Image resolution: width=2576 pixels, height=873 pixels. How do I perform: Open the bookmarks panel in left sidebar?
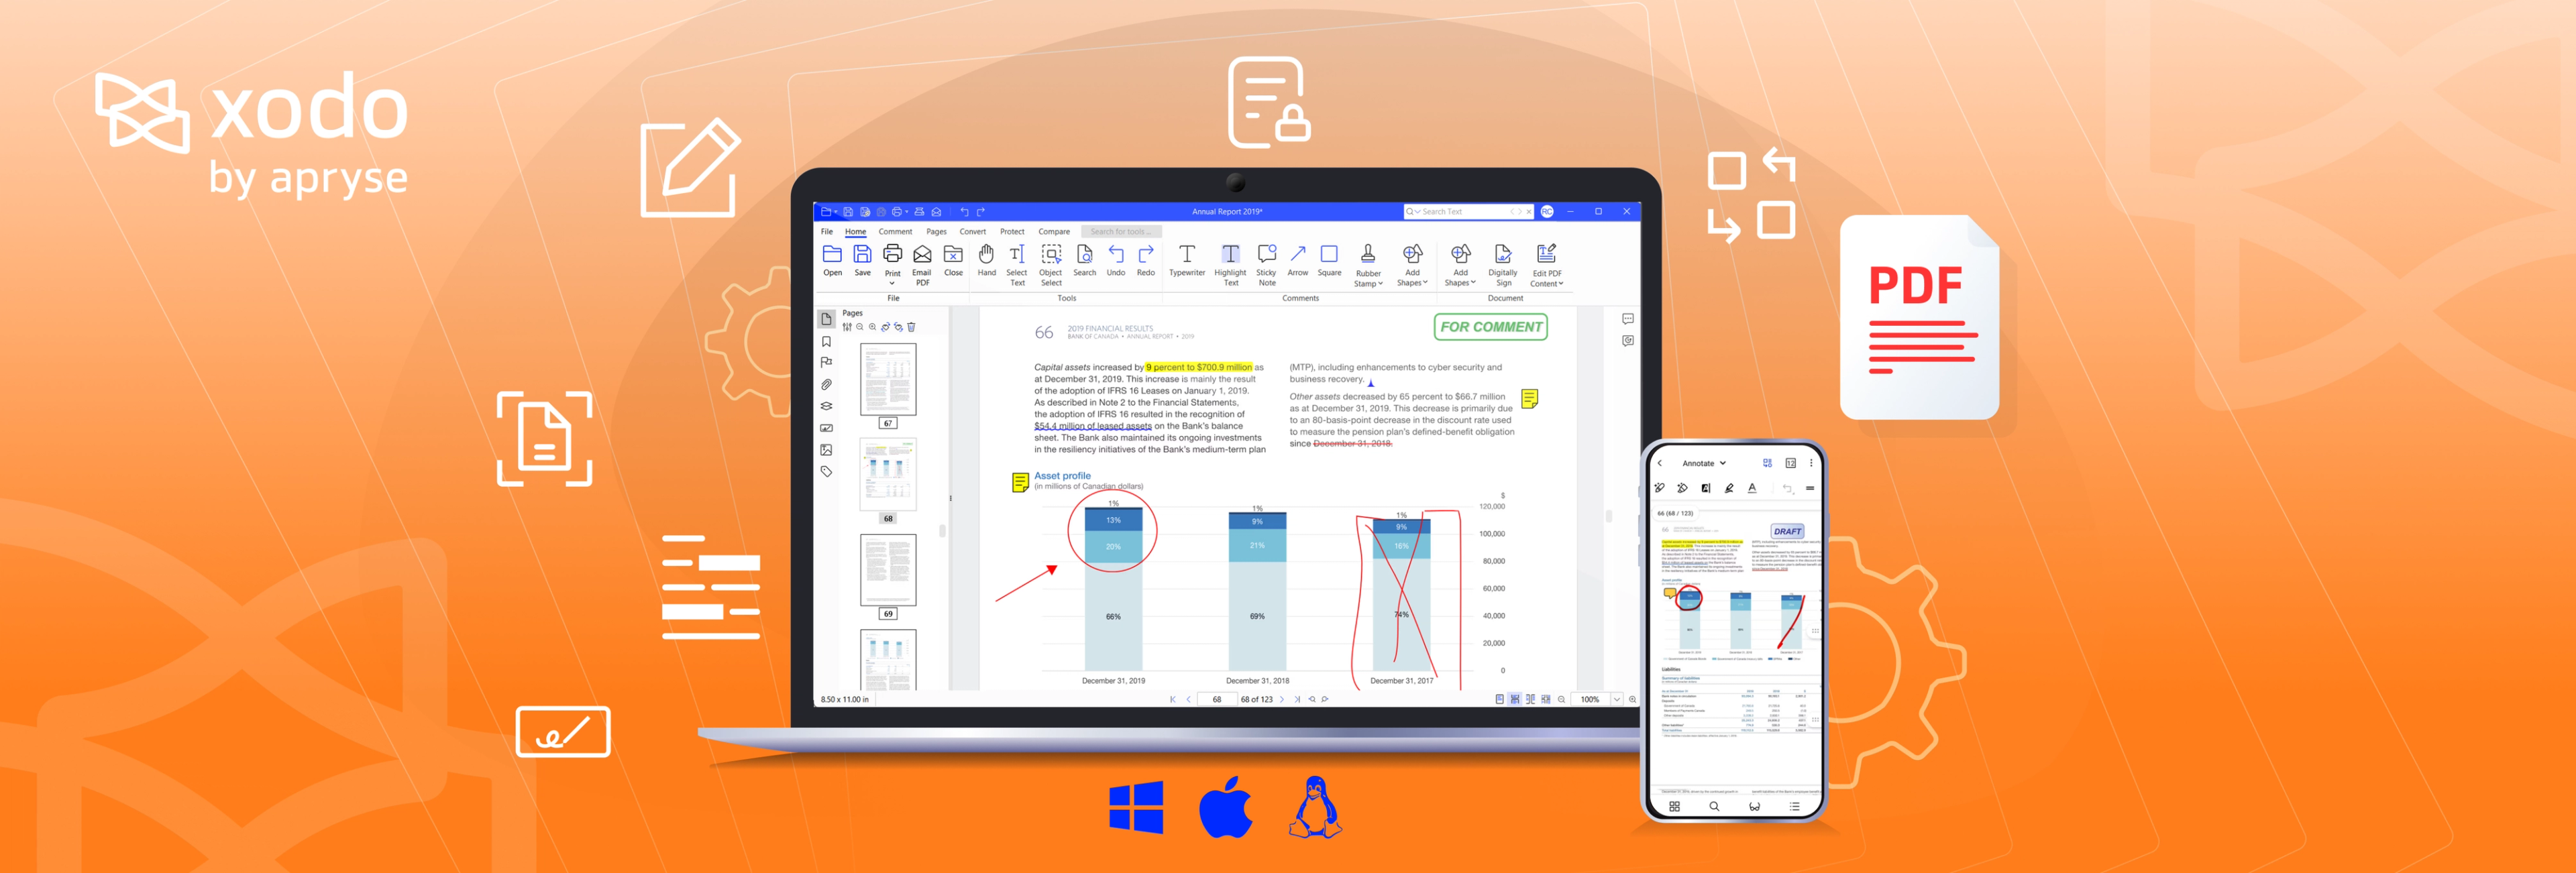826,342
